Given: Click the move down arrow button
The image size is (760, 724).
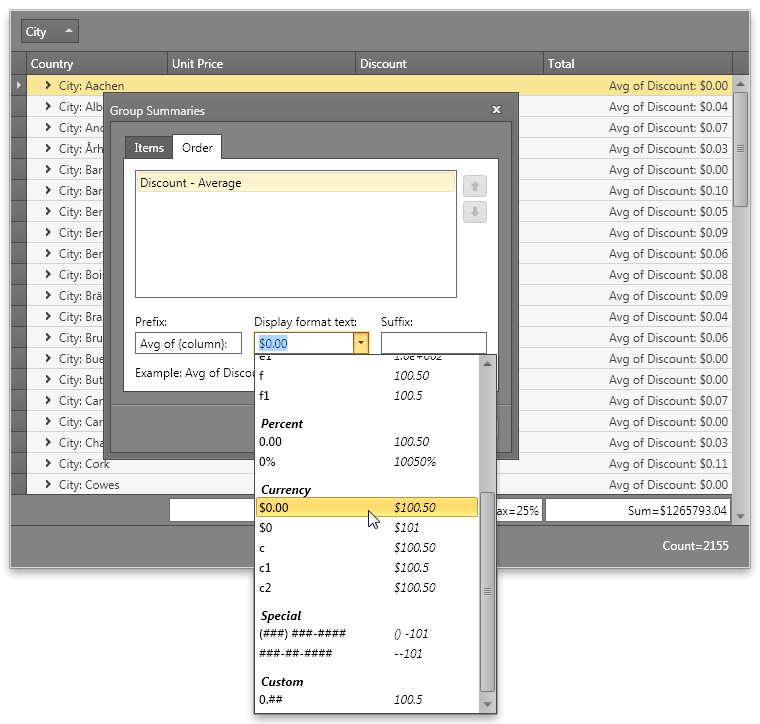Looking at the screenshot, I should [475, 212].
